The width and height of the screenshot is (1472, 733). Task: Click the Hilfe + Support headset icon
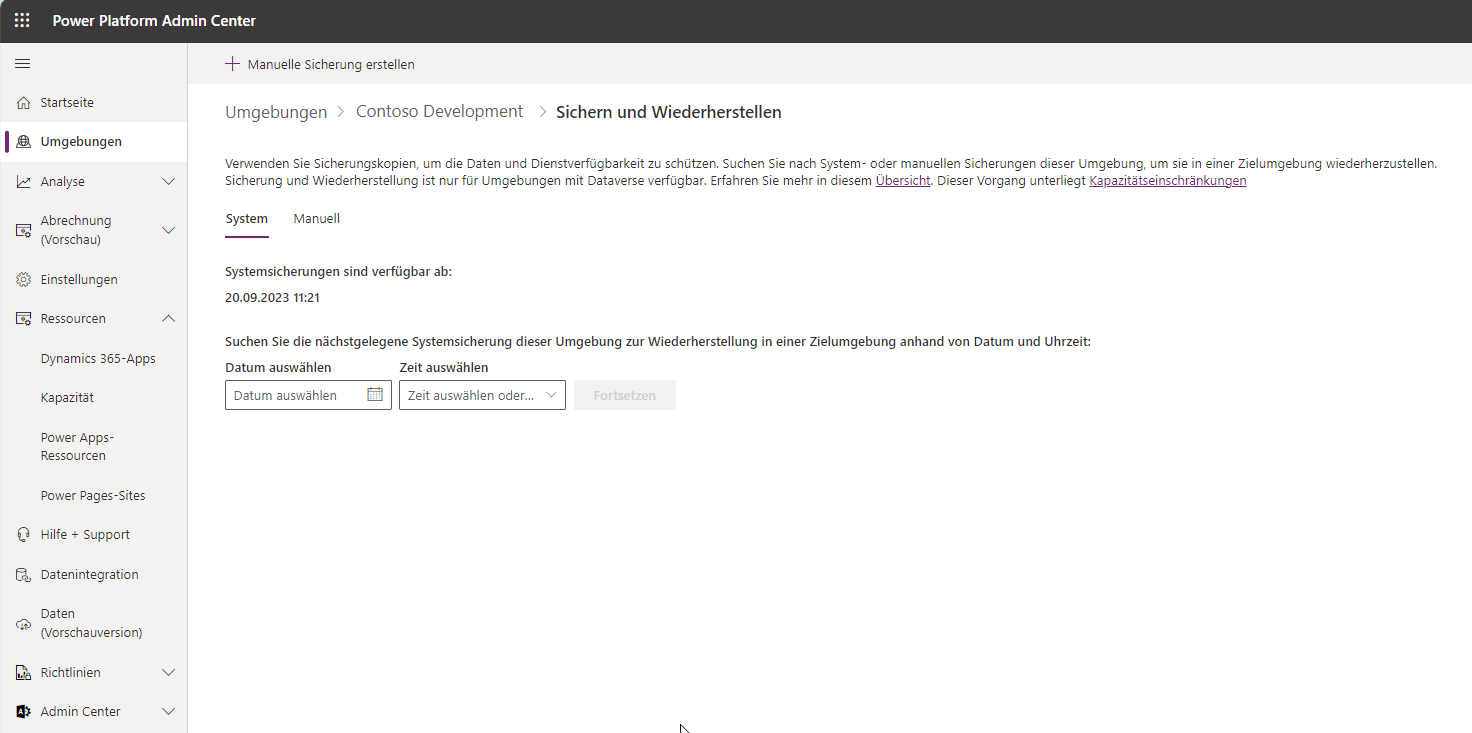coord(24,535)
